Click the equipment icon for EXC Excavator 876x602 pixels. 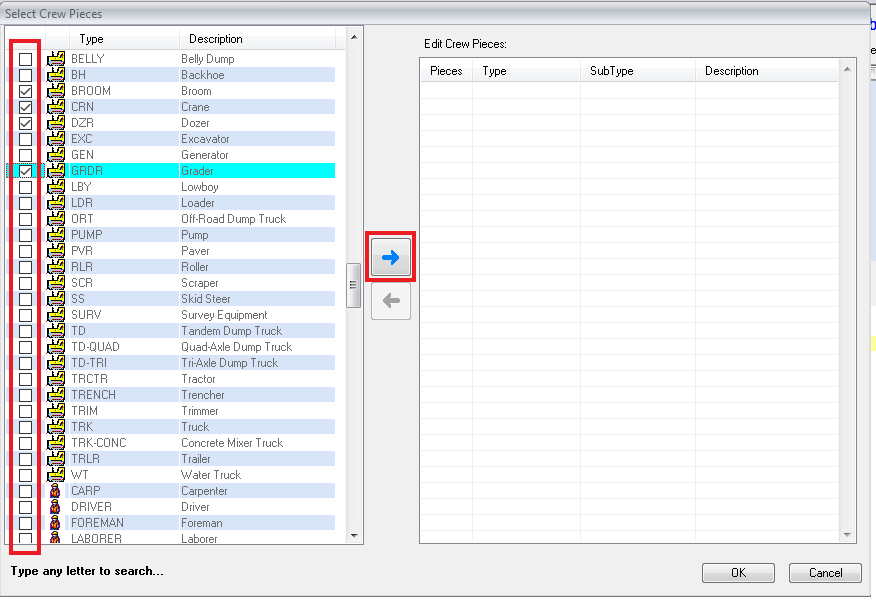coord(56,138)
